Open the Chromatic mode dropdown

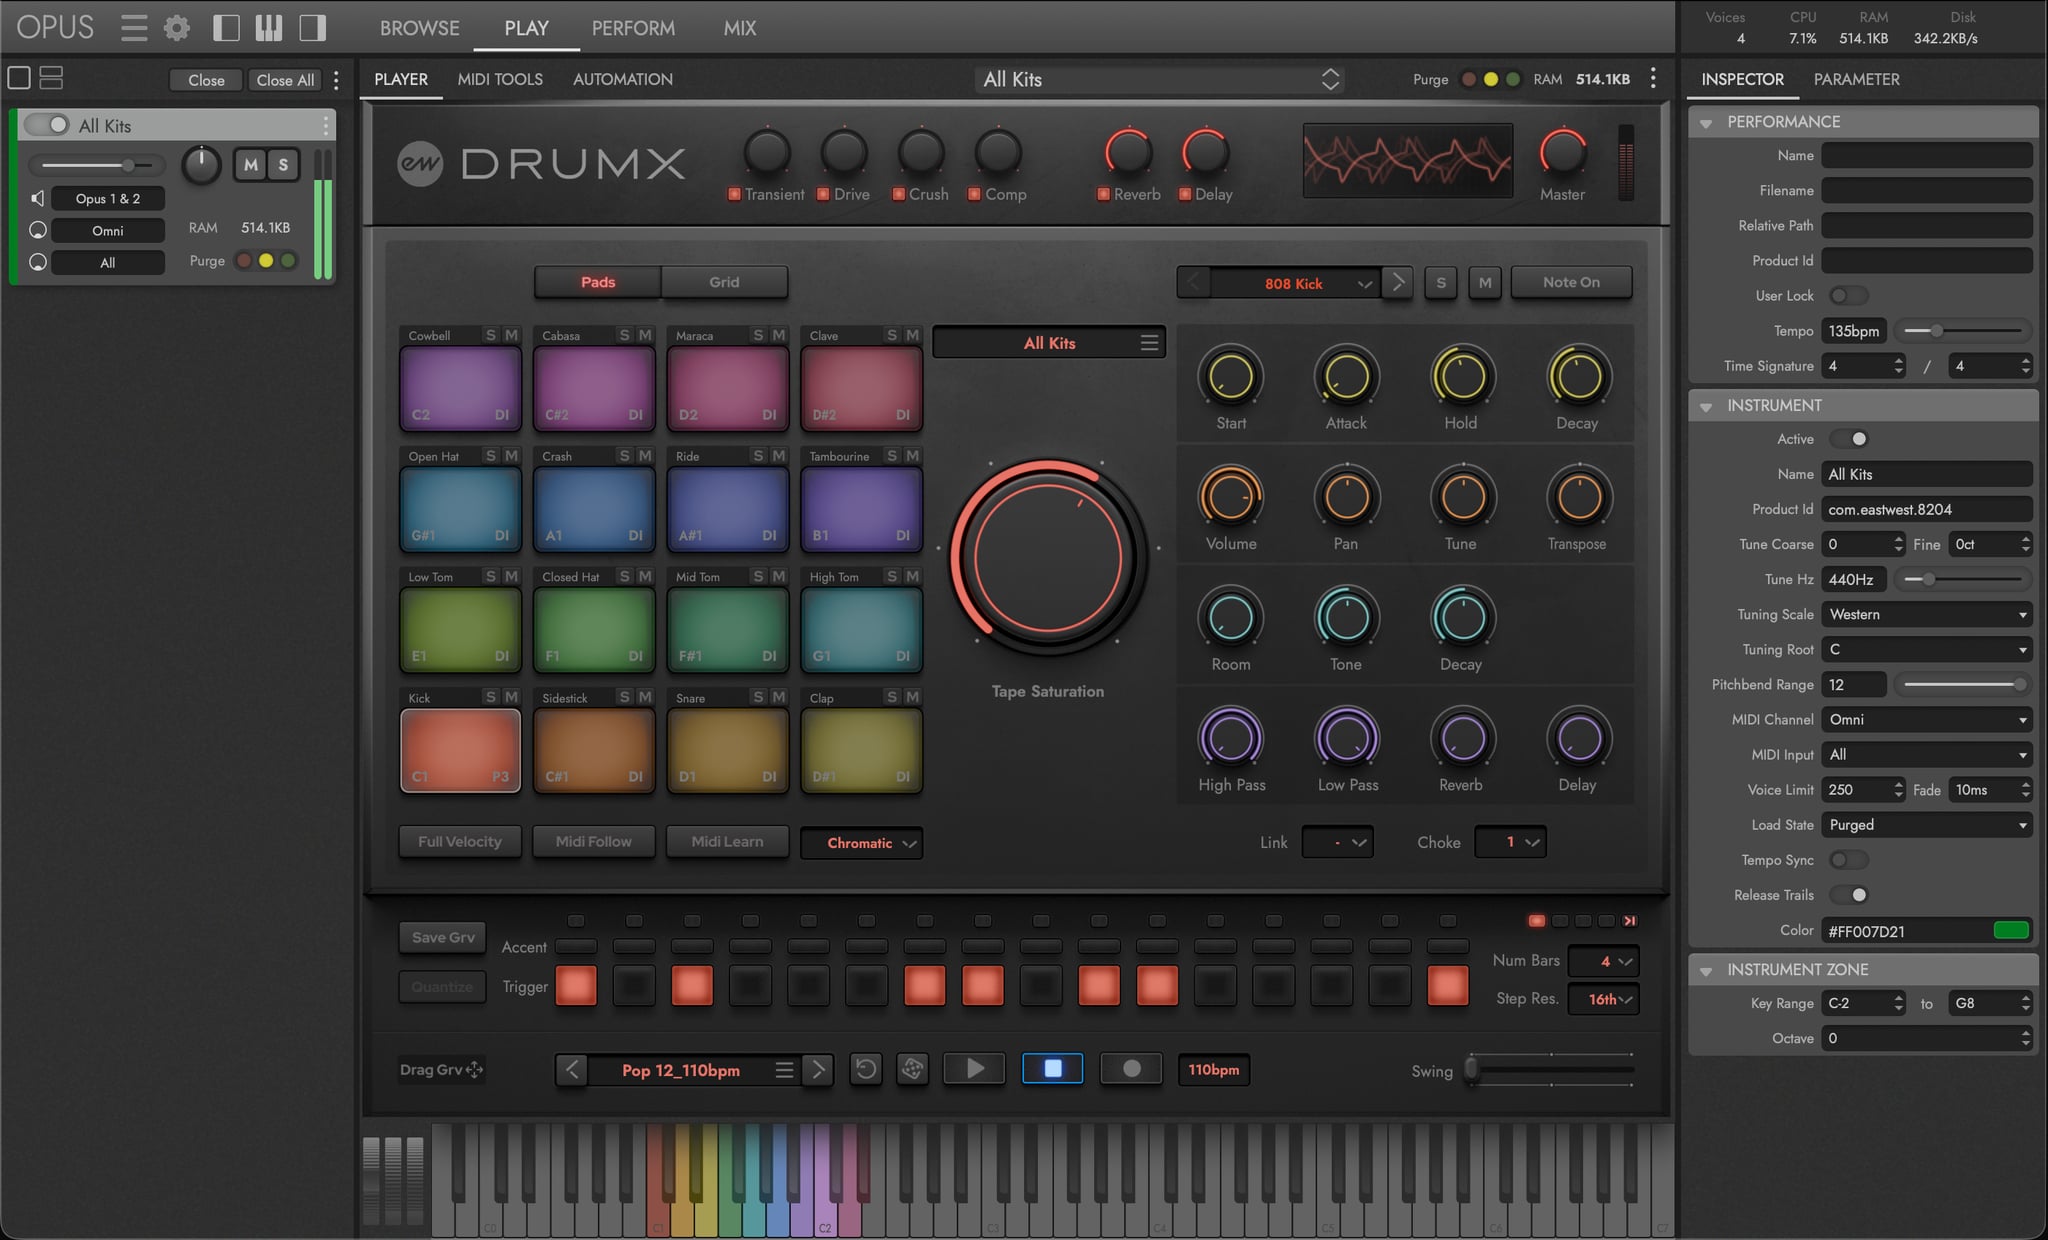tap(861, 843)
